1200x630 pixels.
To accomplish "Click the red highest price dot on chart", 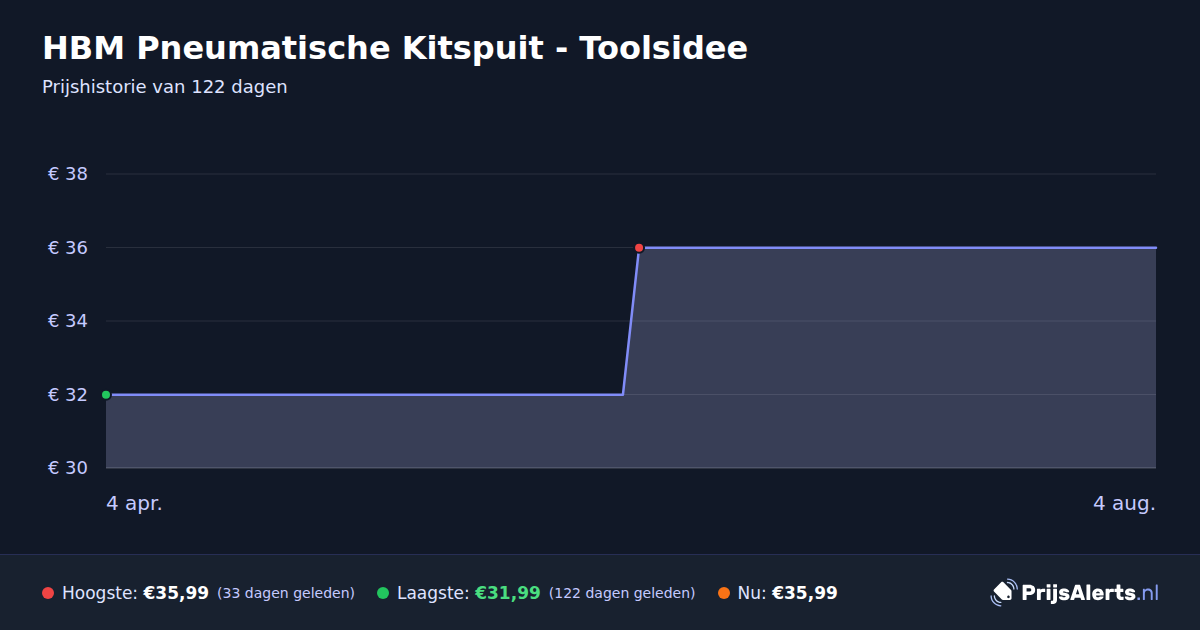I will (639, 247).
